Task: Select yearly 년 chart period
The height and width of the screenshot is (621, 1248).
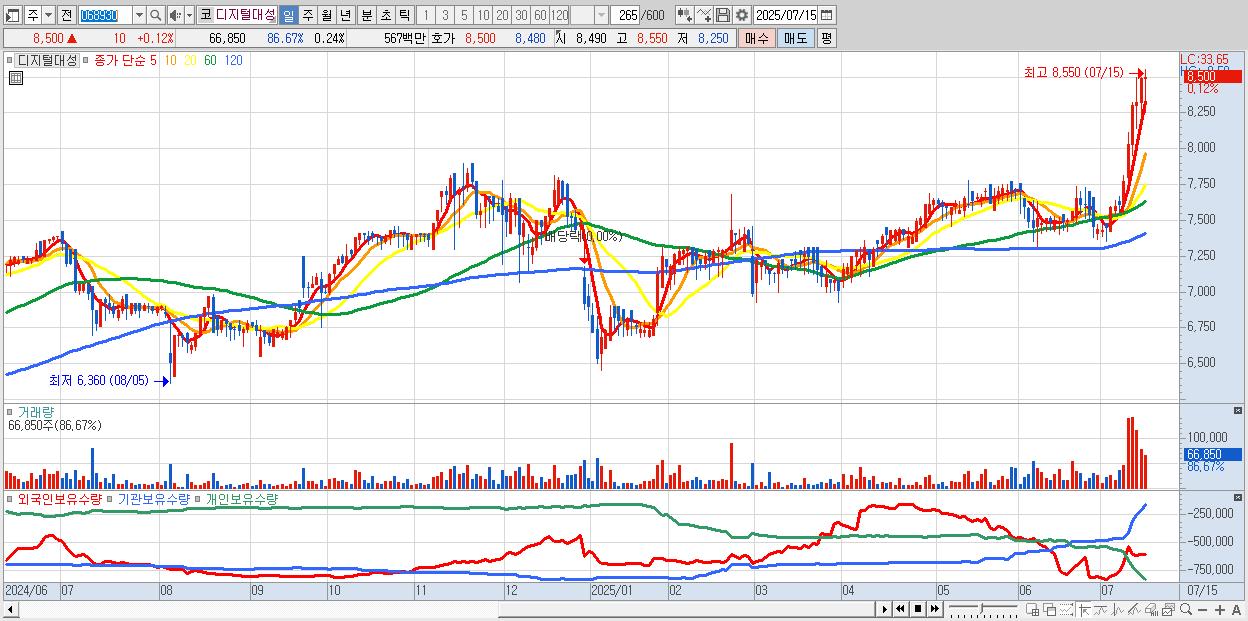Action: (x=345, y=16)
